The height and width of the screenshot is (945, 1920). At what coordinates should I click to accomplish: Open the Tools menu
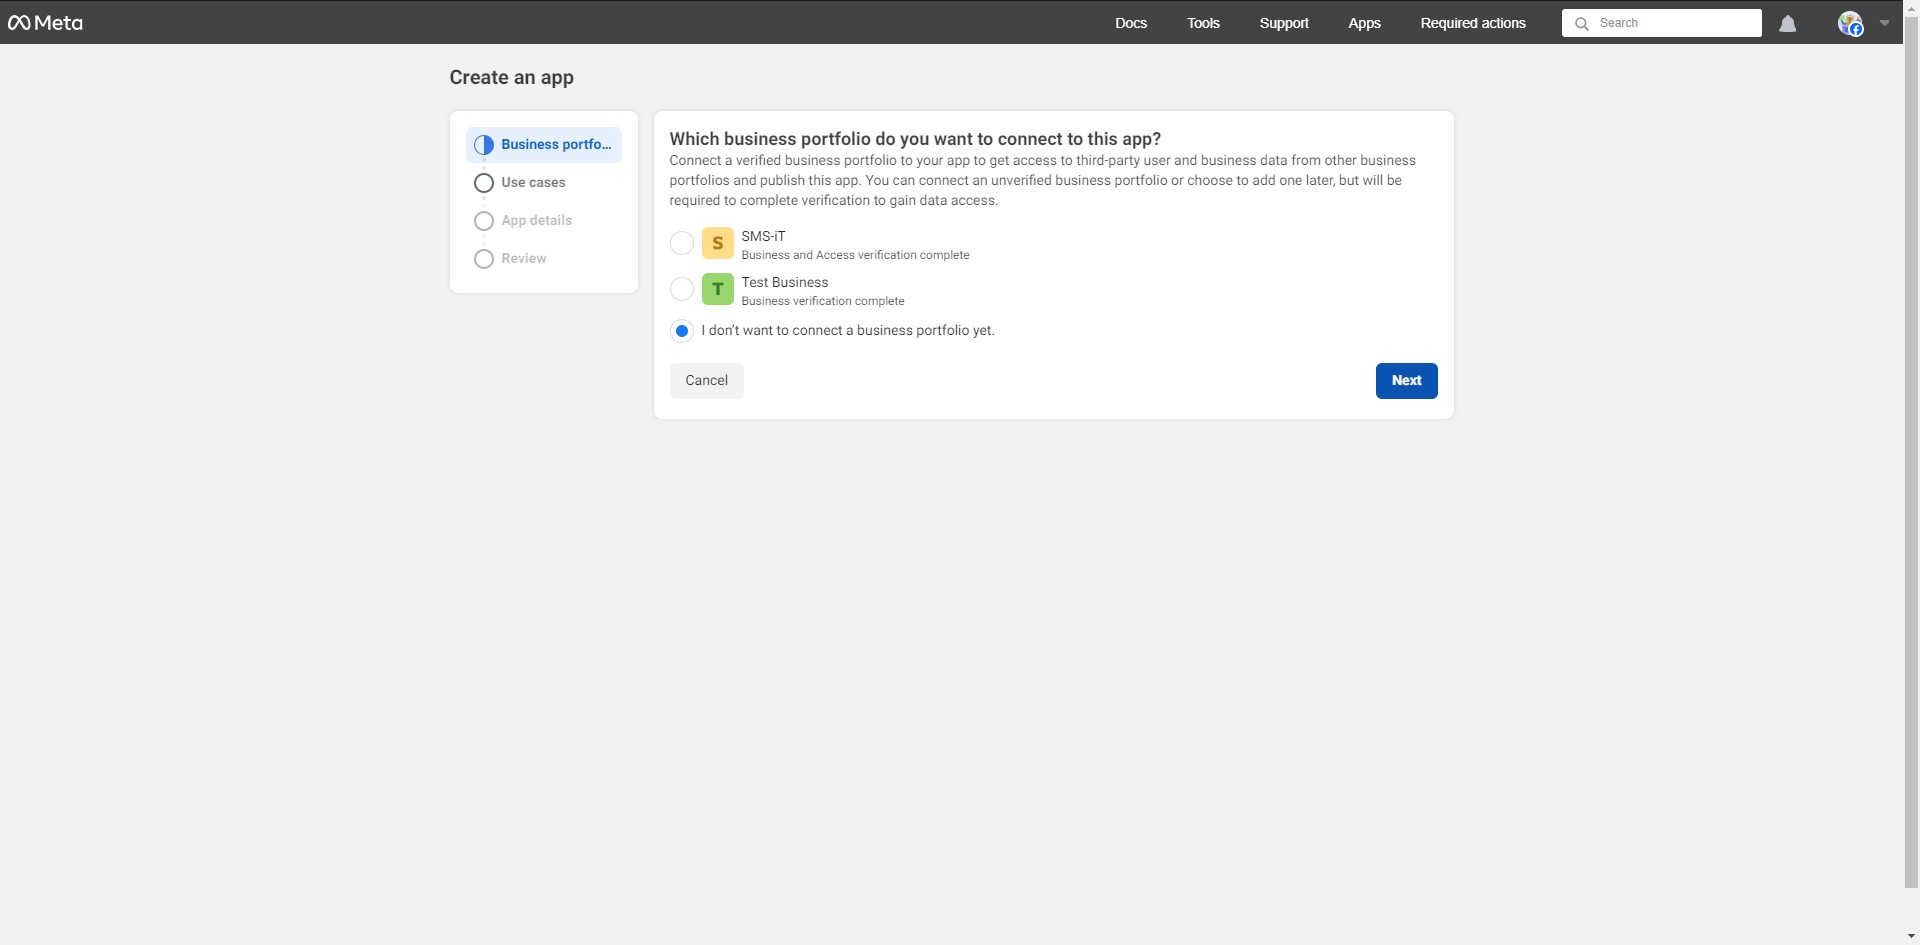(1203, 23)
